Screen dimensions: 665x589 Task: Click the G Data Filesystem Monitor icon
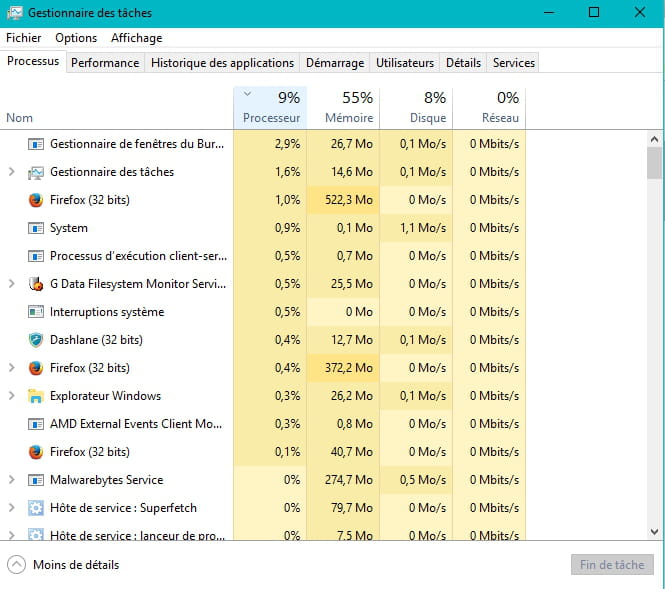tap(36, 284)
